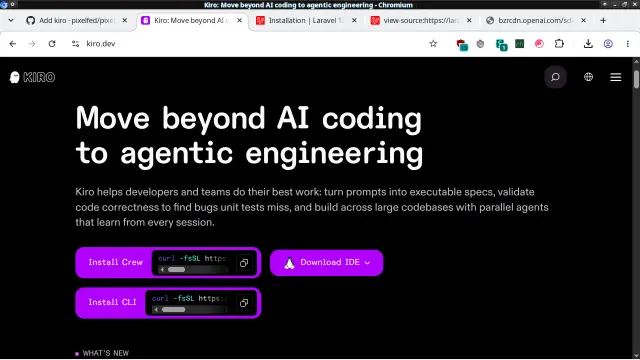
Task: Click the kiro.dev address bar
Action: 253,44
